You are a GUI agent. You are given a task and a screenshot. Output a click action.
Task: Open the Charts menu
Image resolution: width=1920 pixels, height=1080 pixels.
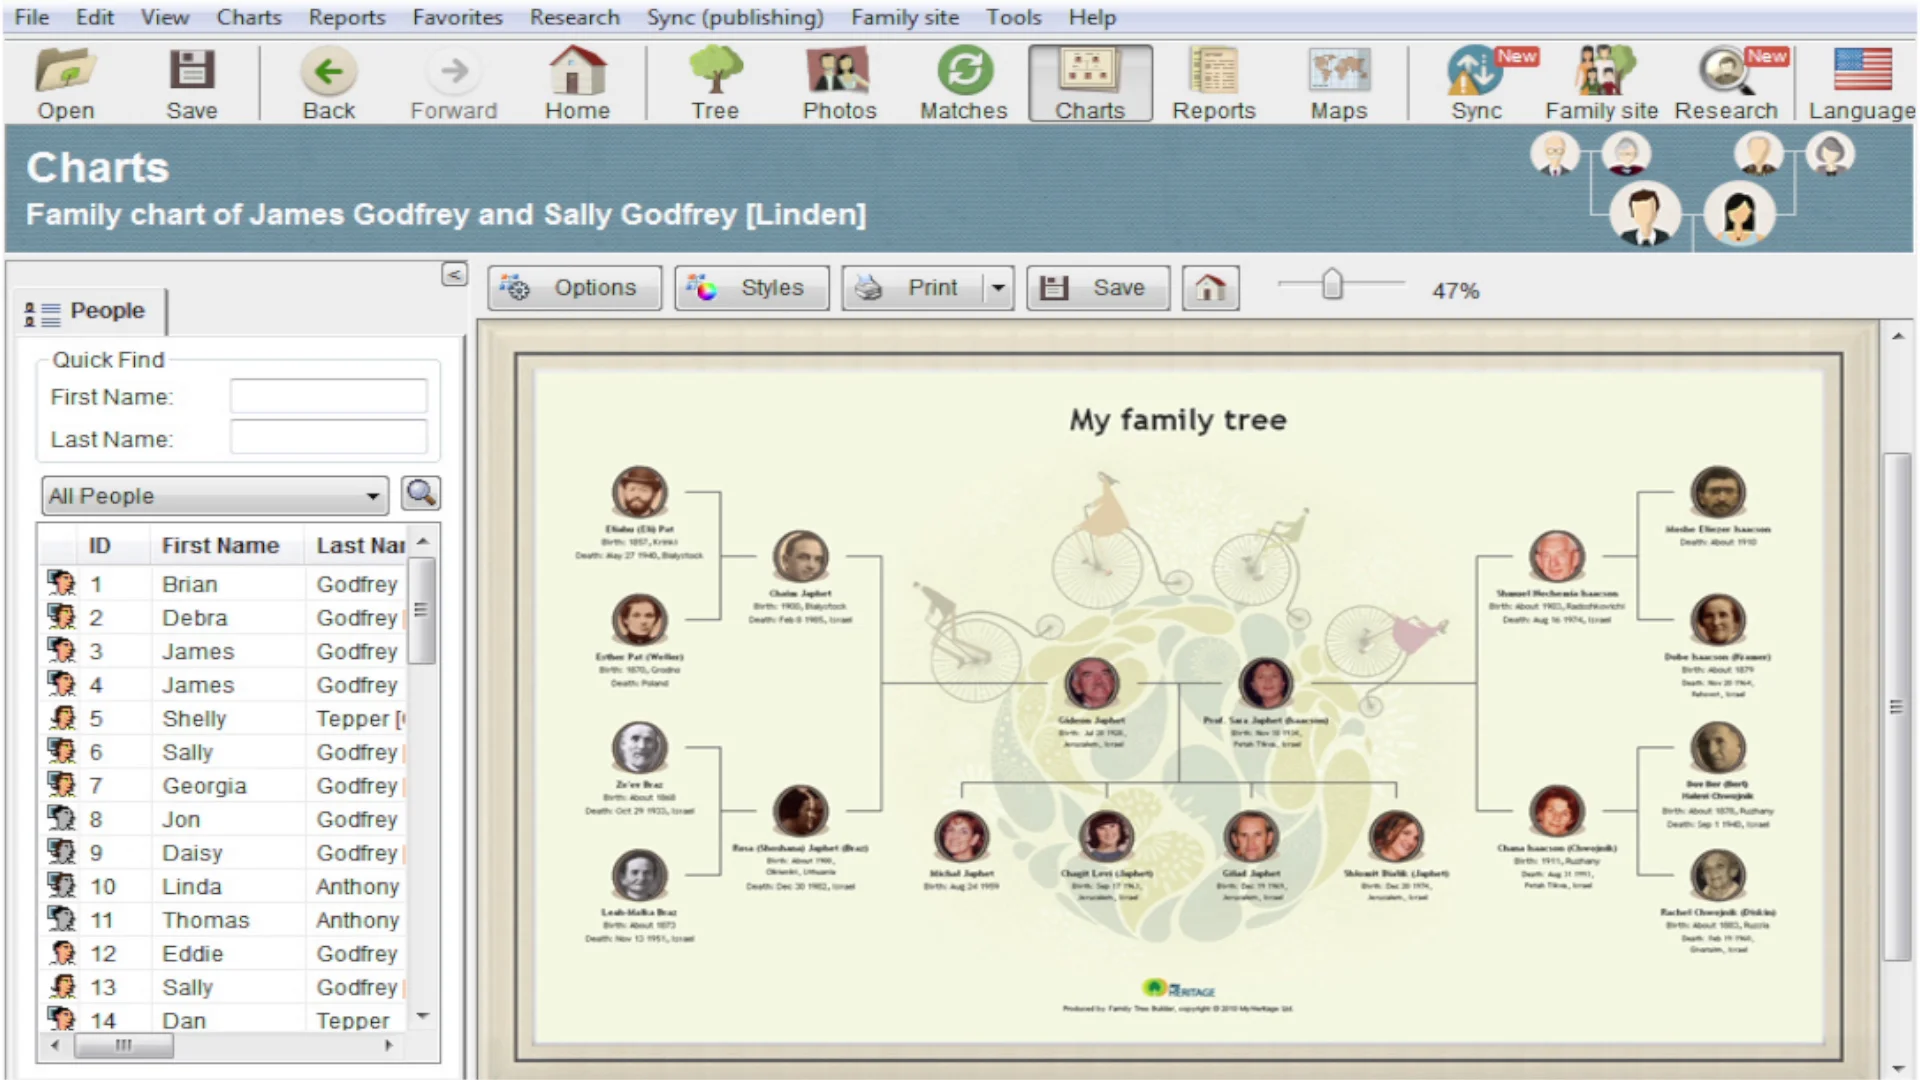tap(248, 17)
